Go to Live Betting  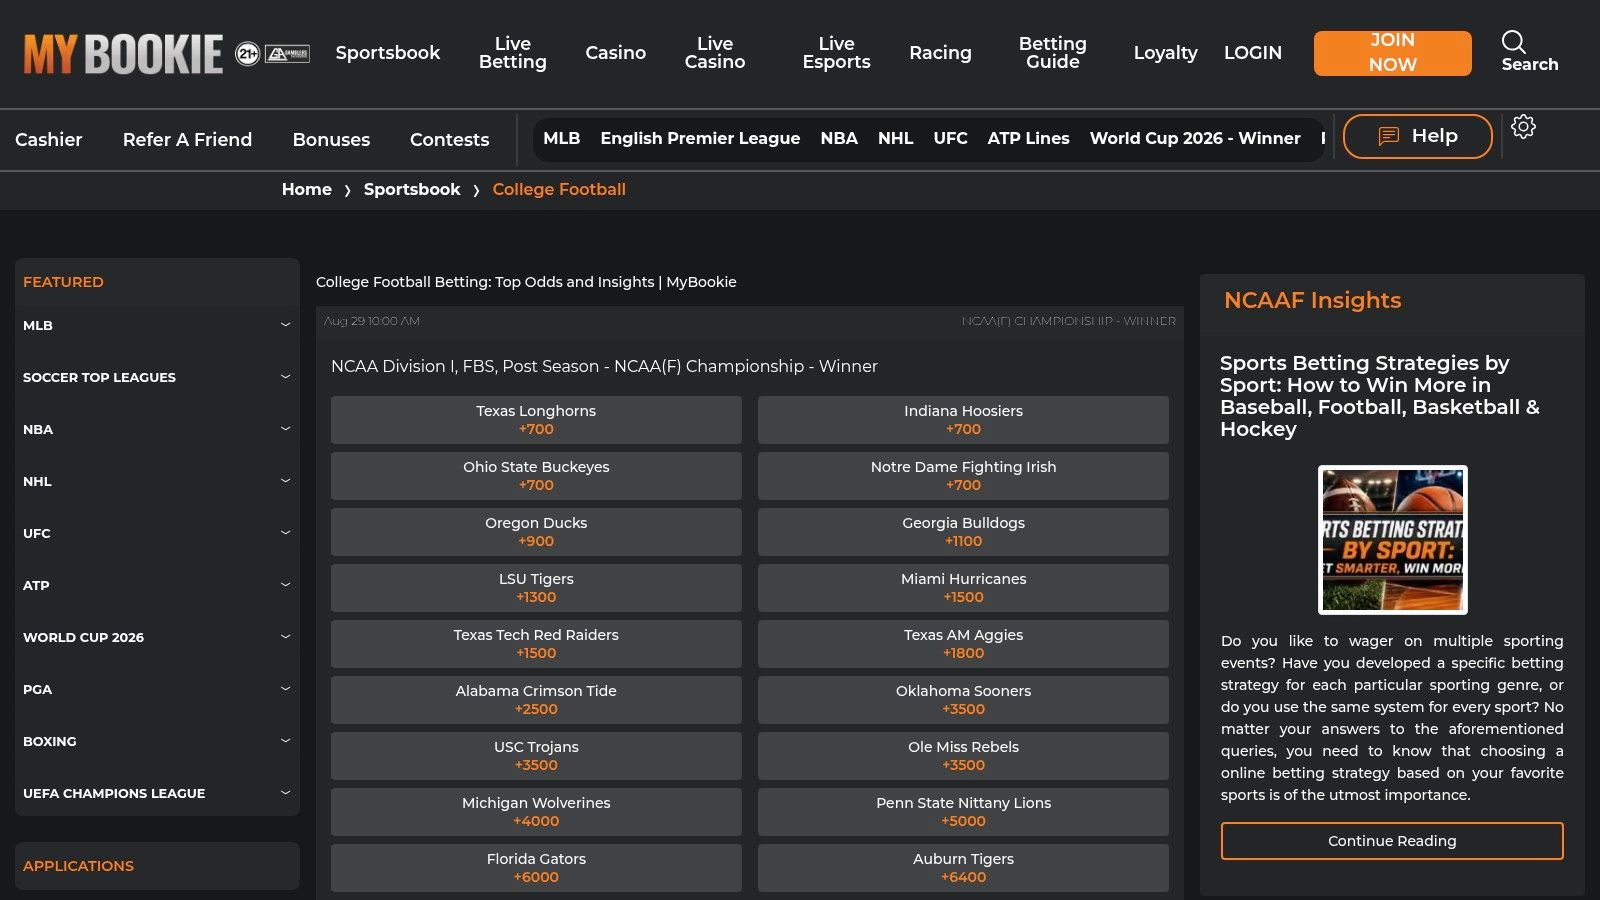pyautogui.click(x=513, y=53)
